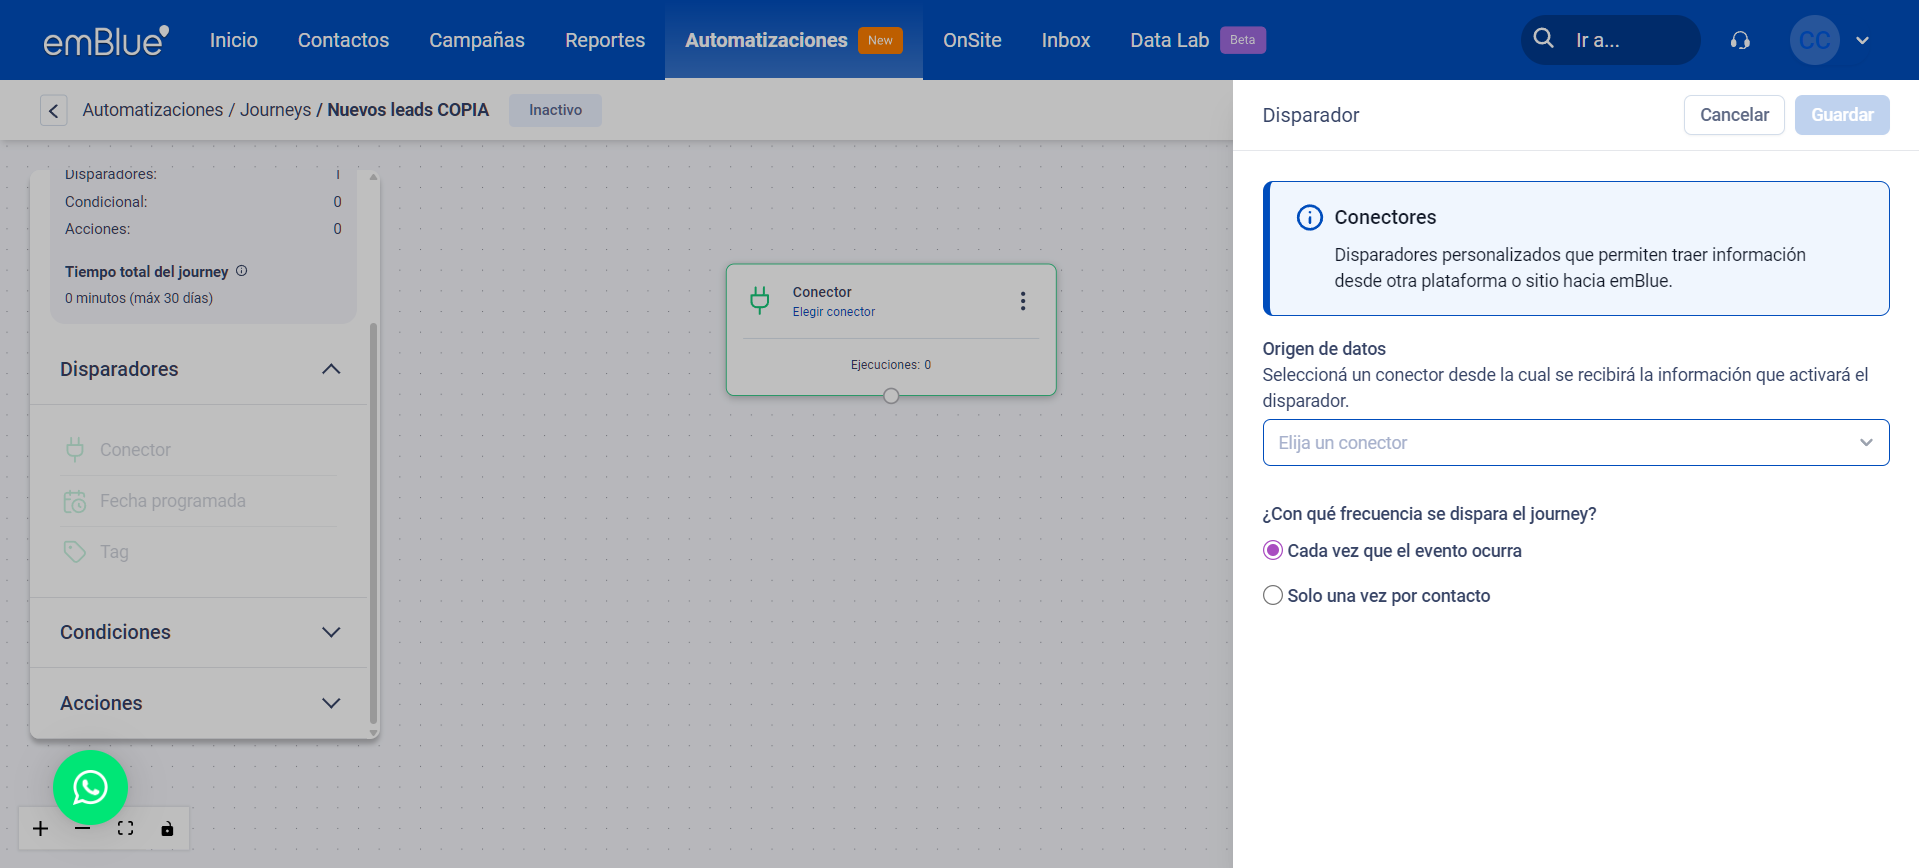Click the WhatsApp chat bubble icon
Image resolution: width=1919 pixels, height=868 pixels.
point(90,787)
